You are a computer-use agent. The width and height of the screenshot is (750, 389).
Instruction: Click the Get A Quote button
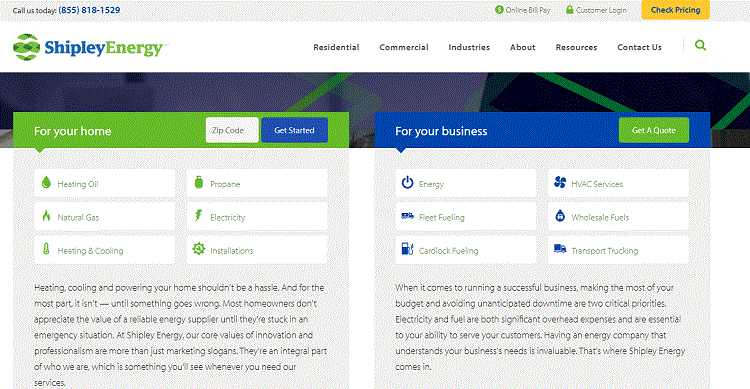654,130
